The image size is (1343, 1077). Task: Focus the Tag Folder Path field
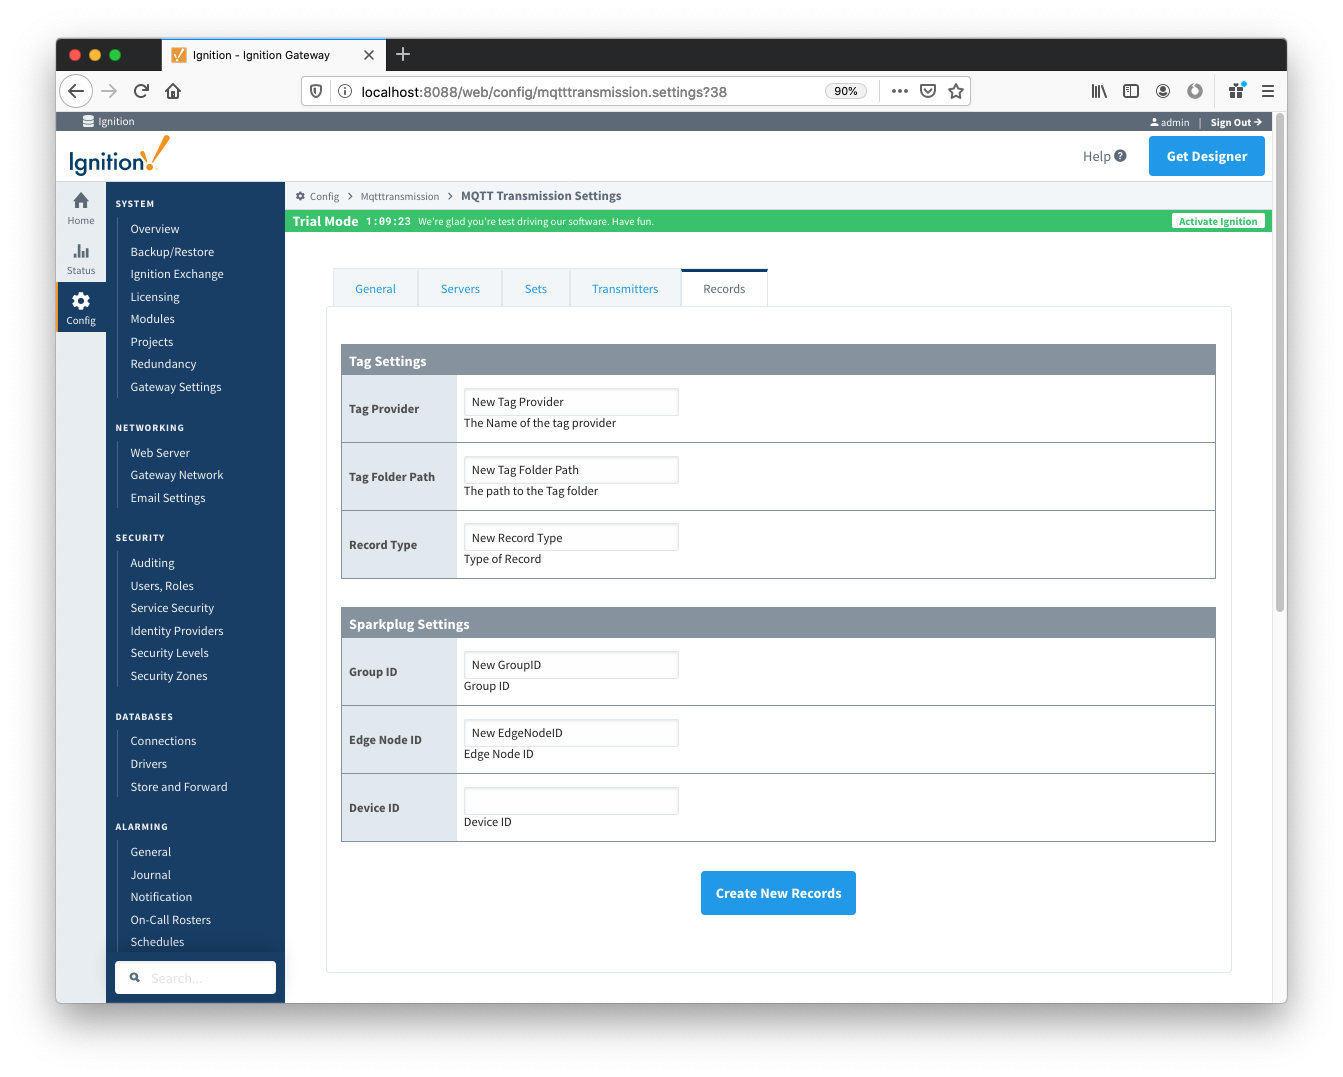pos(571,470)
